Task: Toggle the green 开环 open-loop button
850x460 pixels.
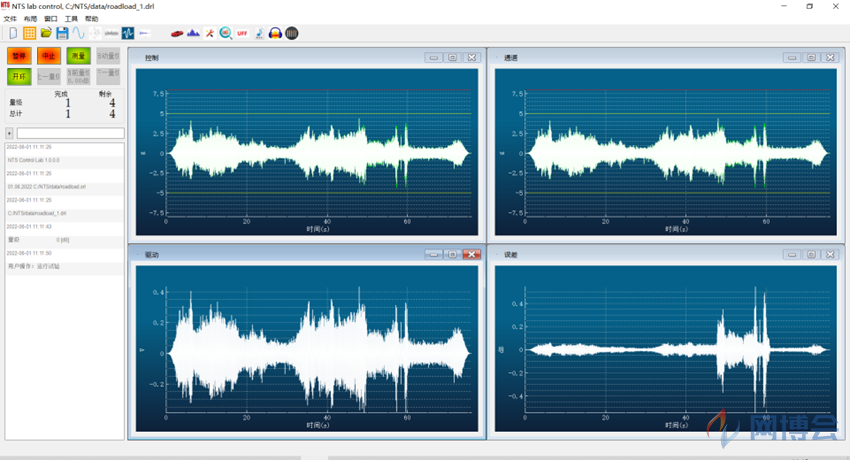Action: [19, 76]
